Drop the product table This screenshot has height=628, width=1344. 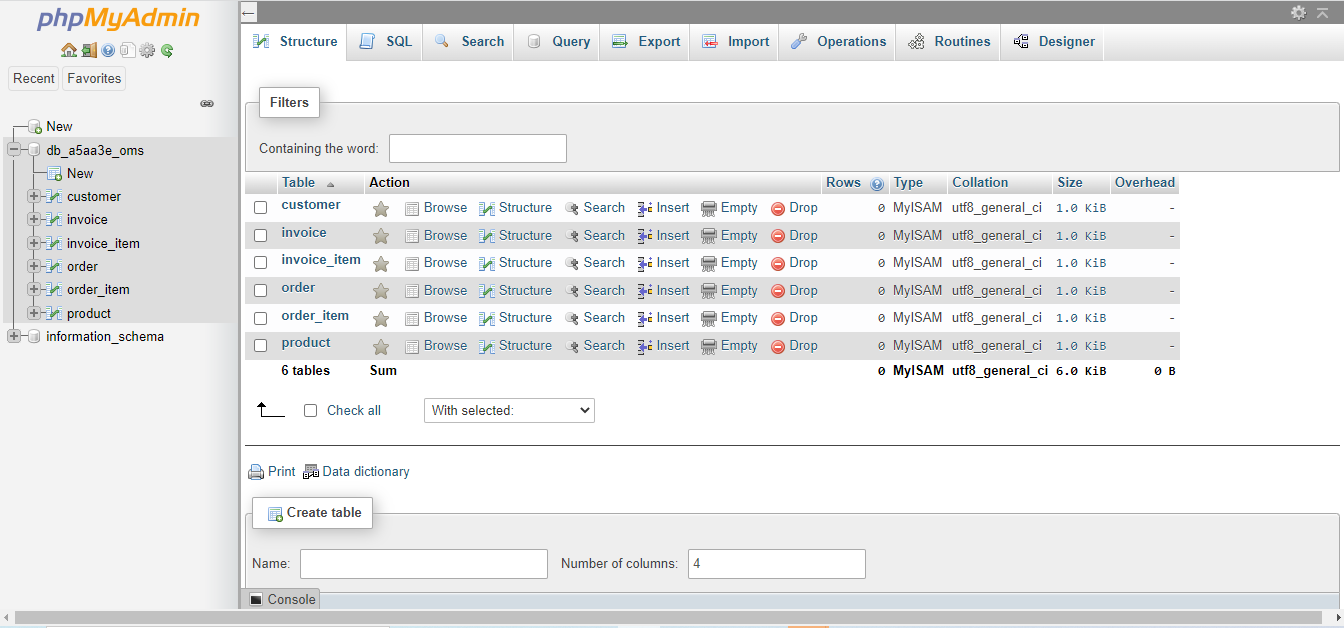[x=794, y=346]
